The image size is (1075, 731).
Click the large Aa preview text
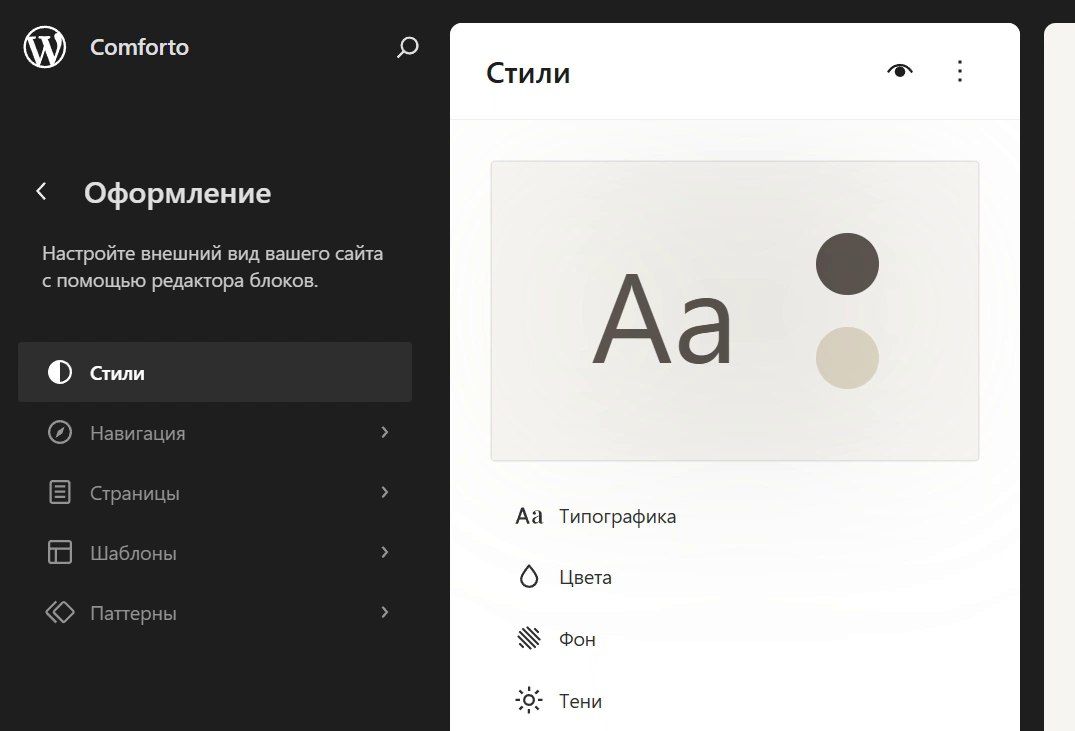click(662, 319)
